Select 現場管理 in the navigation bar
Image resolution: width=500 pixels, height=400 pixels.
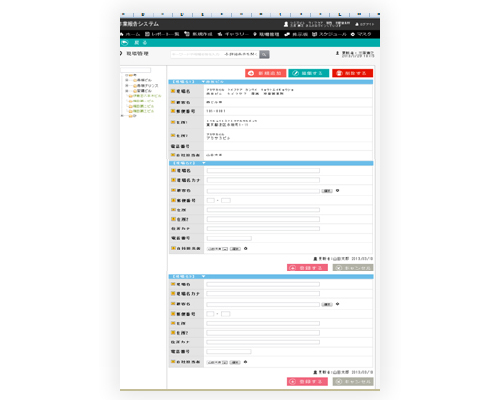[266, 34]
